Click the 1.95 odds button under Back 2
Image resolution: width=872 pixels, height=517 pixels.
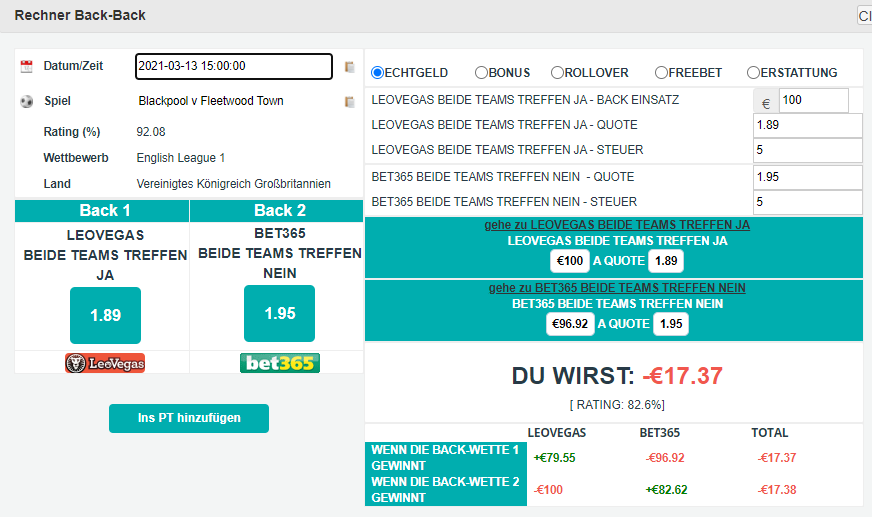point(279,314)
